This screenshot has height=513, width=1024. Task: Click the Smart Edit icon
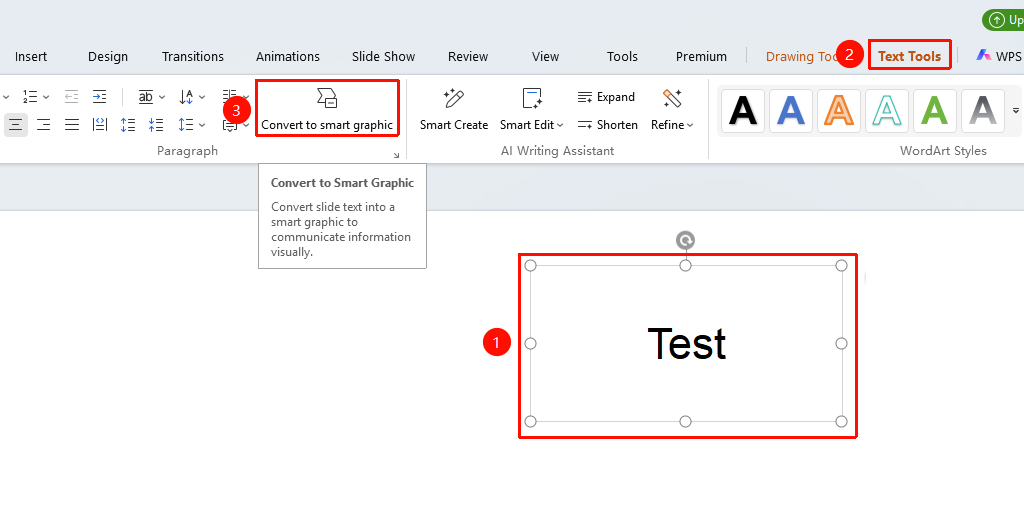click(x=532, y=99)
